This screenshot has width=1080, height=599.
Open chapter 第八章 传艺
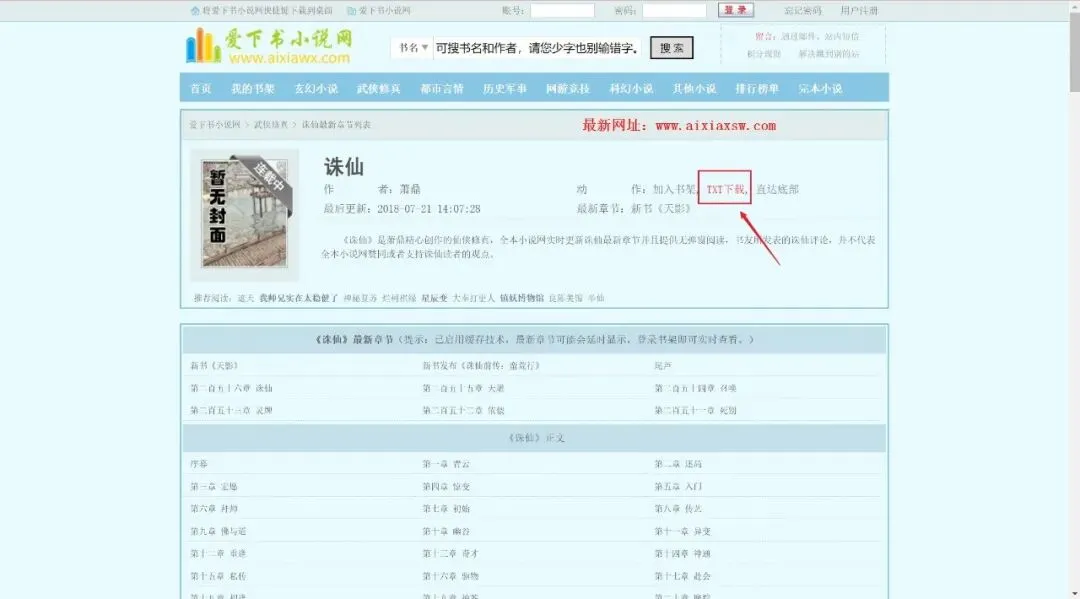[x=678, y=509]
